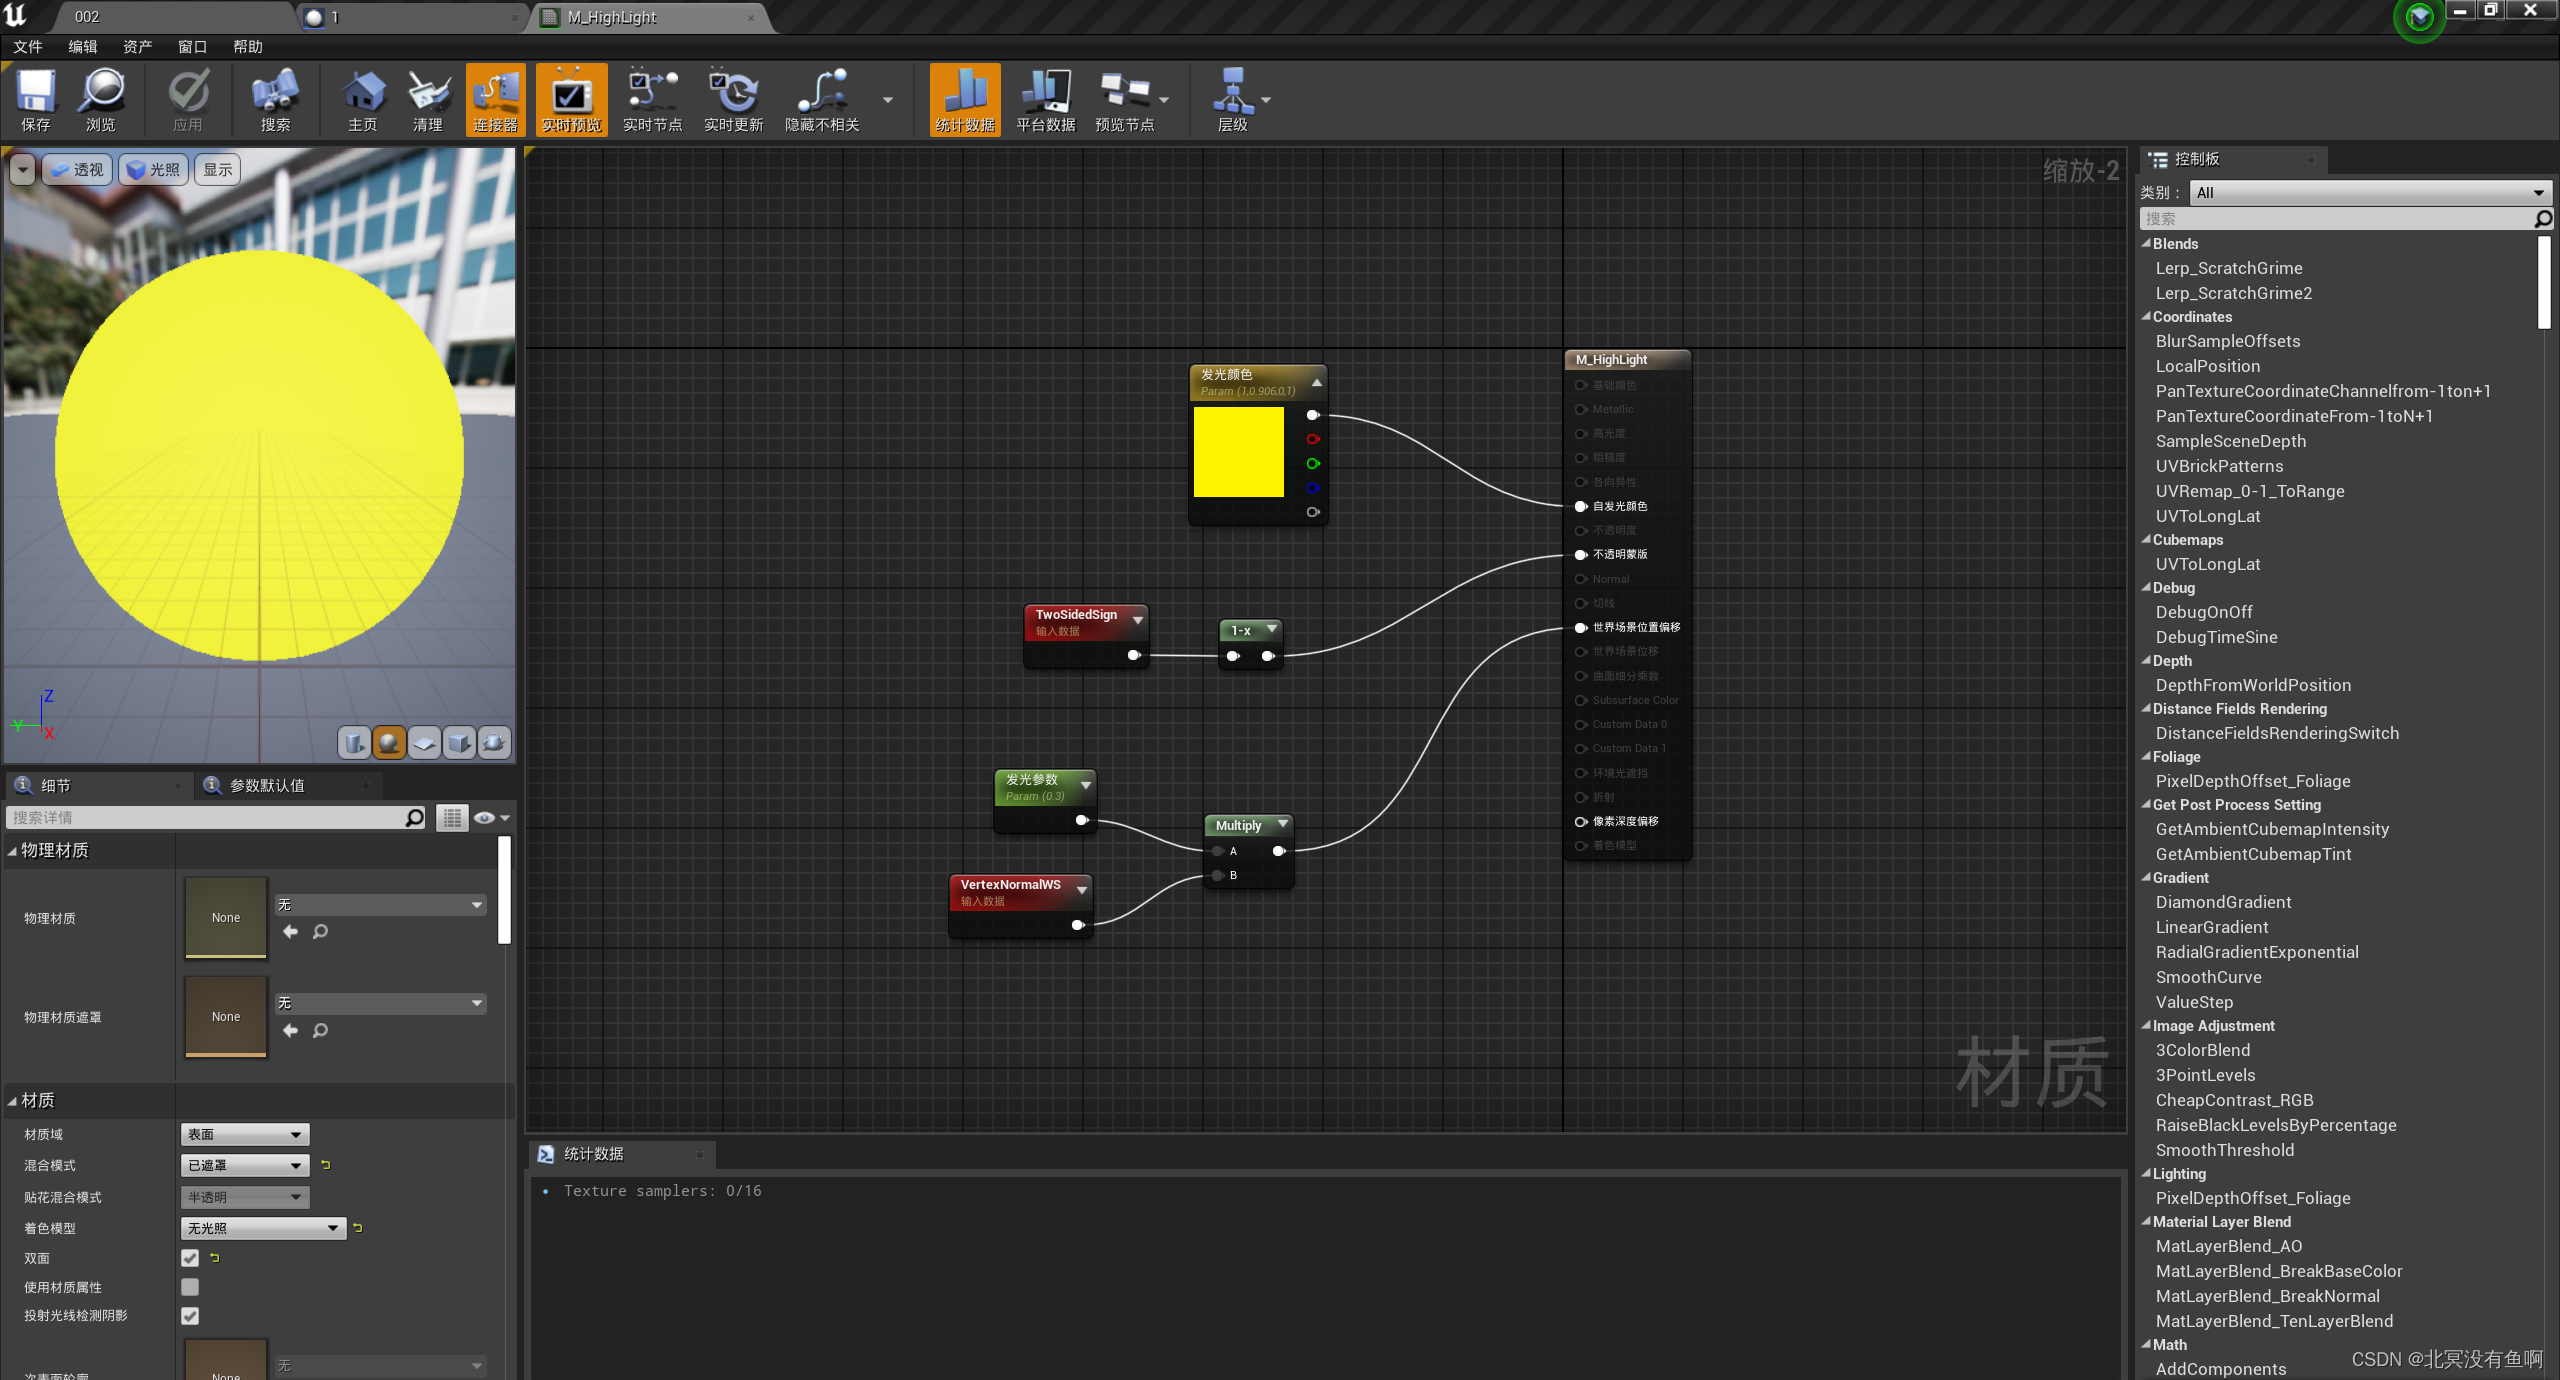The width and height of the screenshot is (2560, 1380).
Task: Open the palette category All dropdown
Action: pyautogui.click(x=2369, y=192)
